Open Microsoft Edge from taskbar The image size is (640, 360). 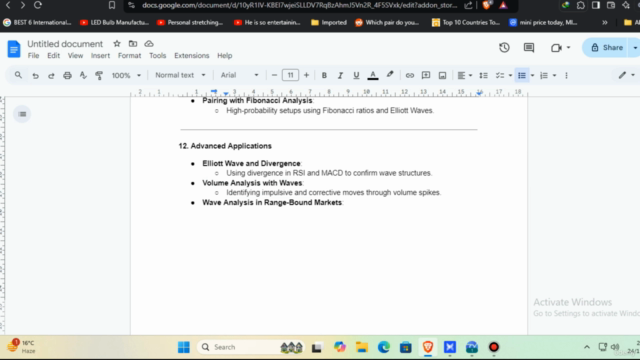coord(384,347)
